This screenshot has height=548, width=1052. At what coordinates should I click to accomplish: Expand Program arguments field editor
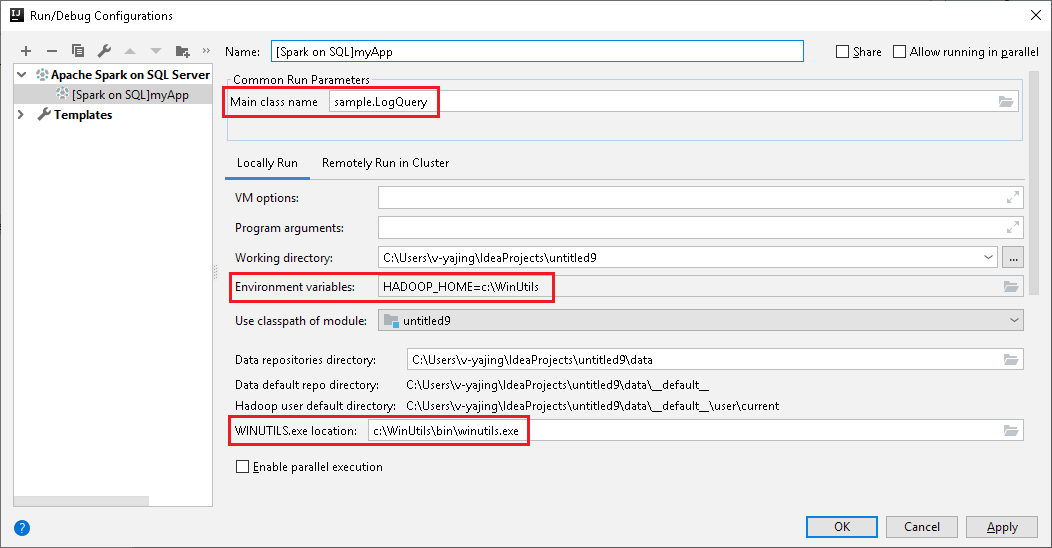click(x=1013, y=228)
